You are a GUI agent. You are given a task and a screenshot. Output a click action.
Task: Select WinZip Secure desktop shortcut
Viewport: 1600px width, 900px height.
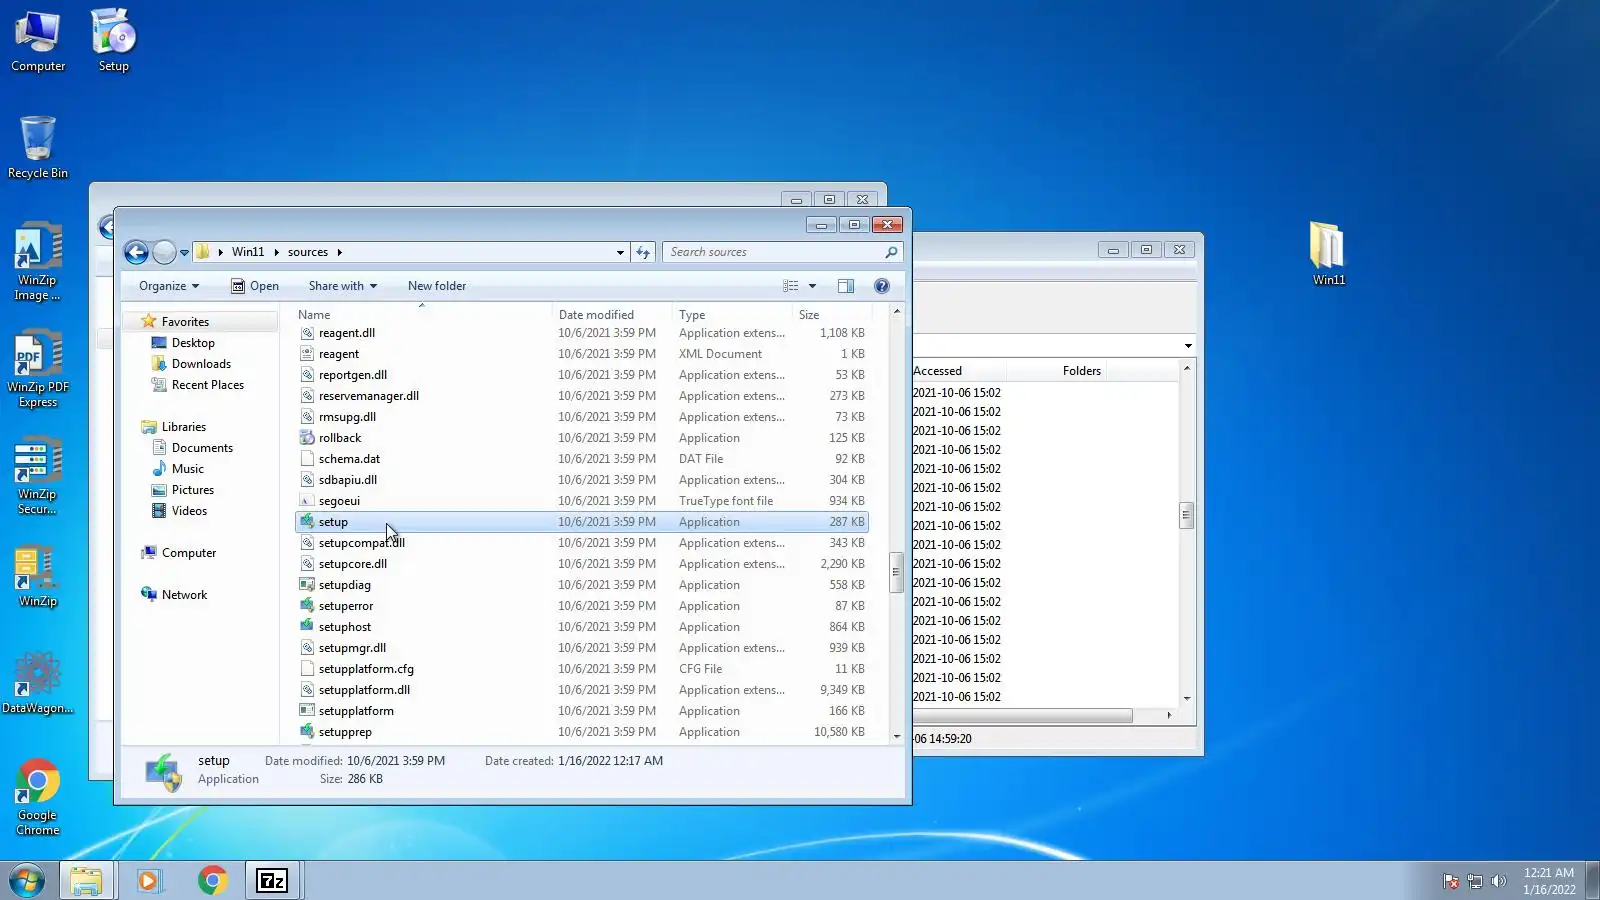tap(38, 476)
